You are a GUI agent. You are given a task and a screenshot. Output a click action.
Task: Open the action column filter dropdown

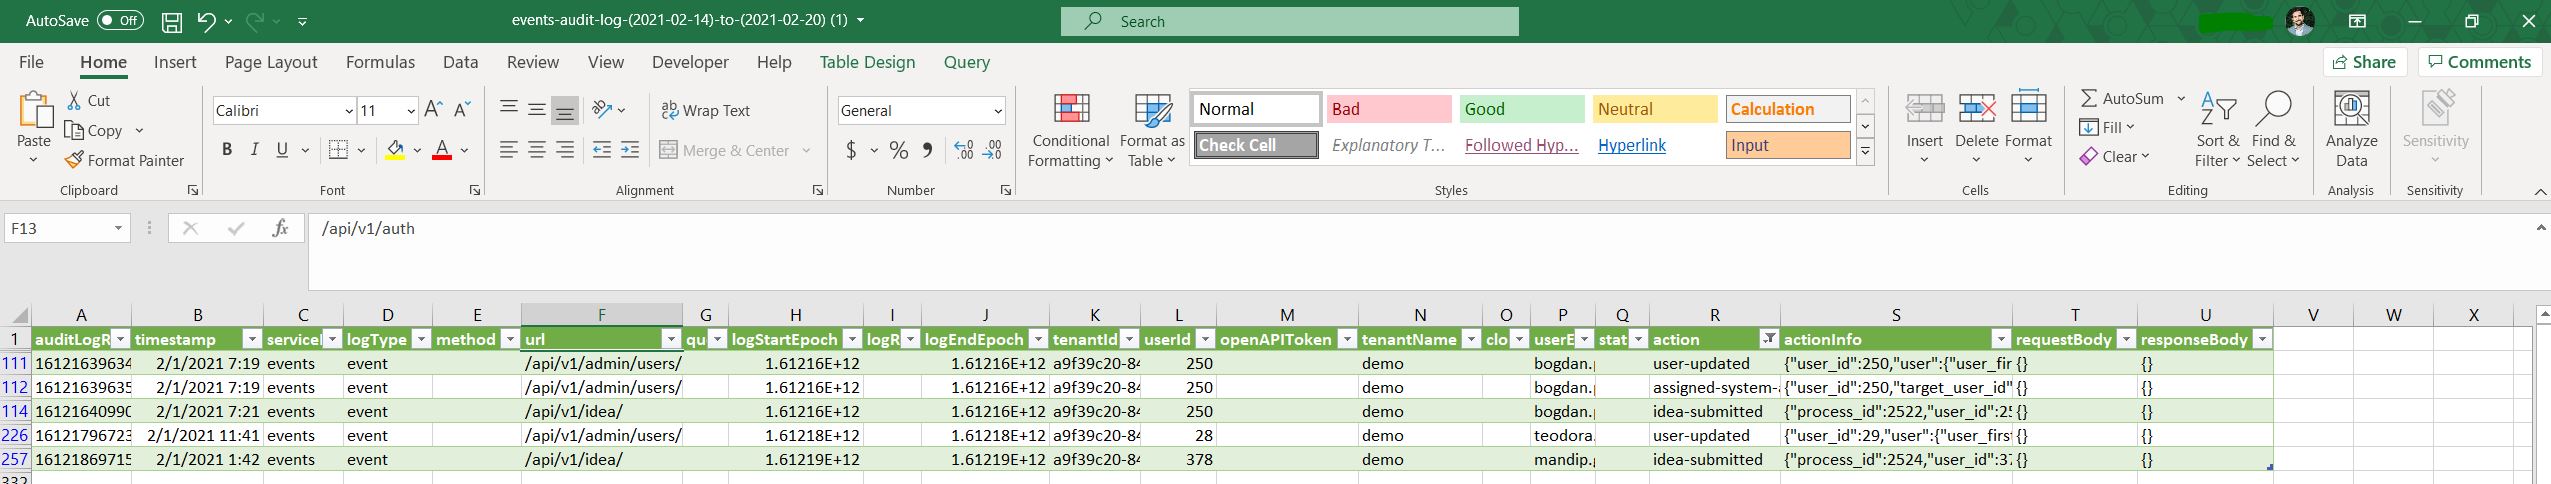(x=1770, y=339)
